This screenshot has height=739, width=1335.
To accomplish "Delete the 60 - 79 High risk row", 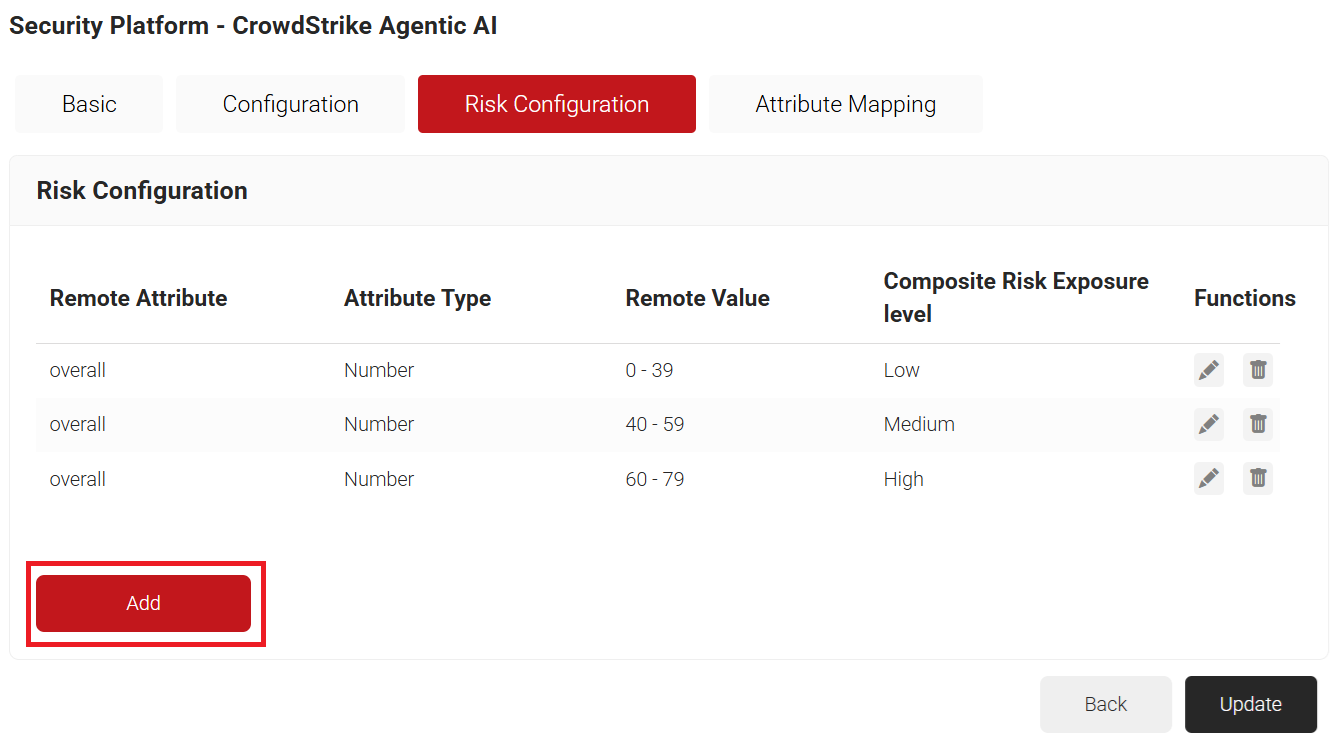I will [1258, 479].
